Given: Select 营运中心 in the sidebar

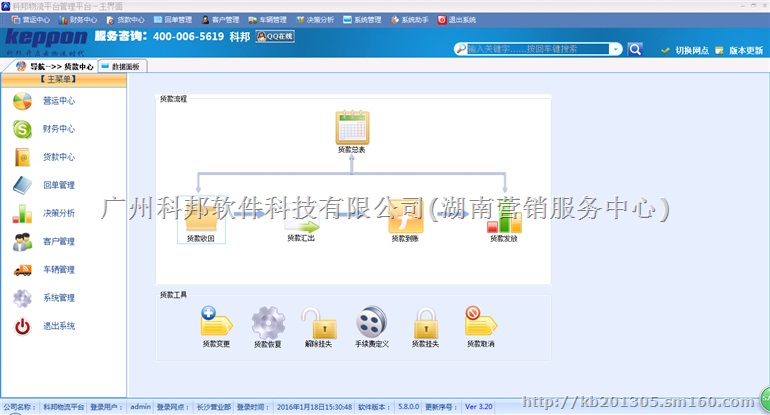Looking at the screenshot, I should point(58,101).
